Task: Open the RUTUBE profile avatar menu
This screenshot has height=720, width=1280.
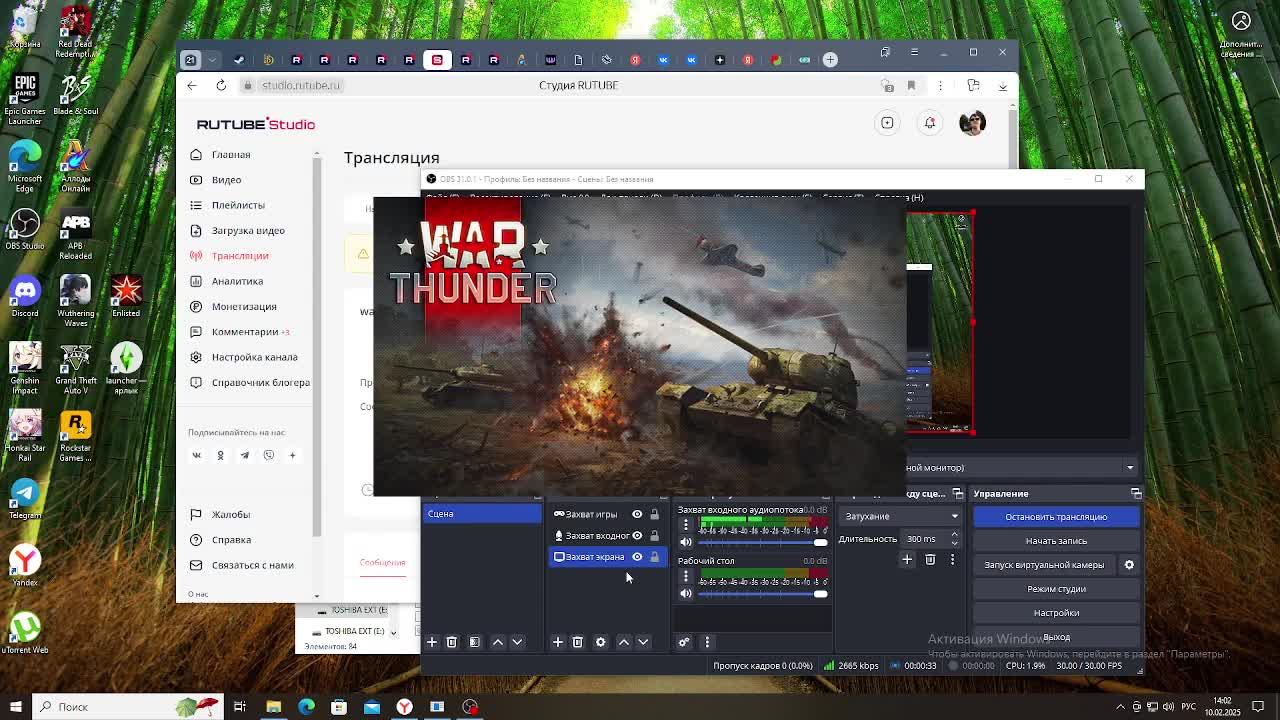Action: (x=972, y=123)
